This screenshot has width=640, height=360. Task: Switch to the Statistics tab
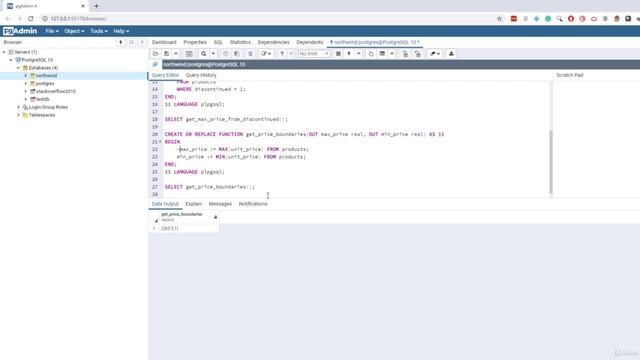pos(240,42)
